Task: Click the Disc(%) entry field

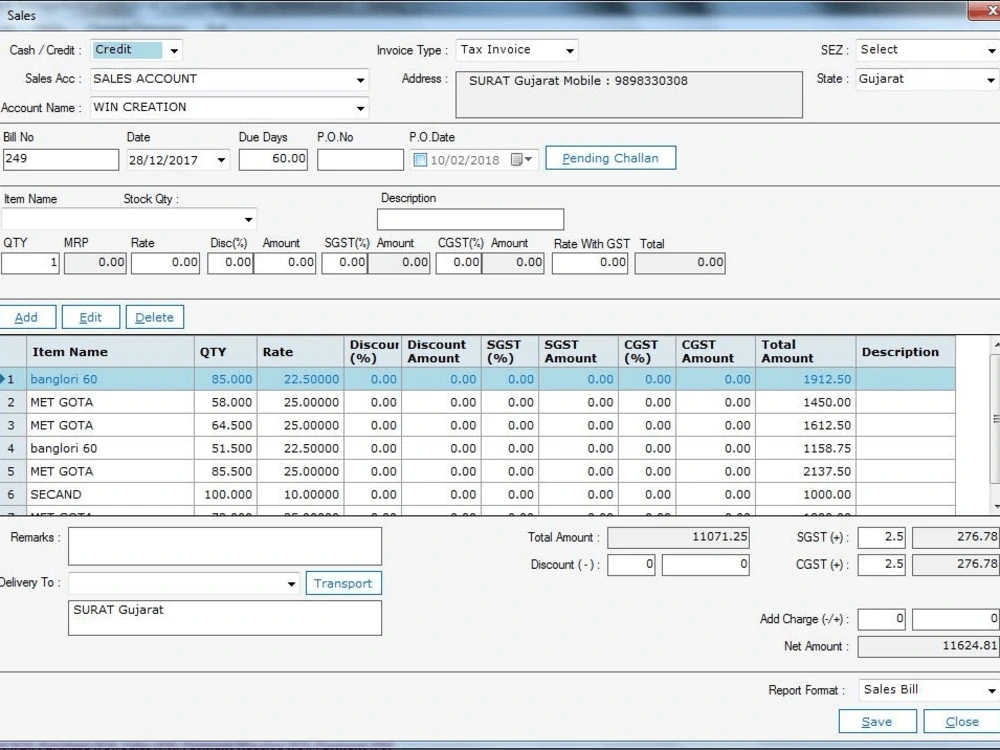Action: [230, 263]
